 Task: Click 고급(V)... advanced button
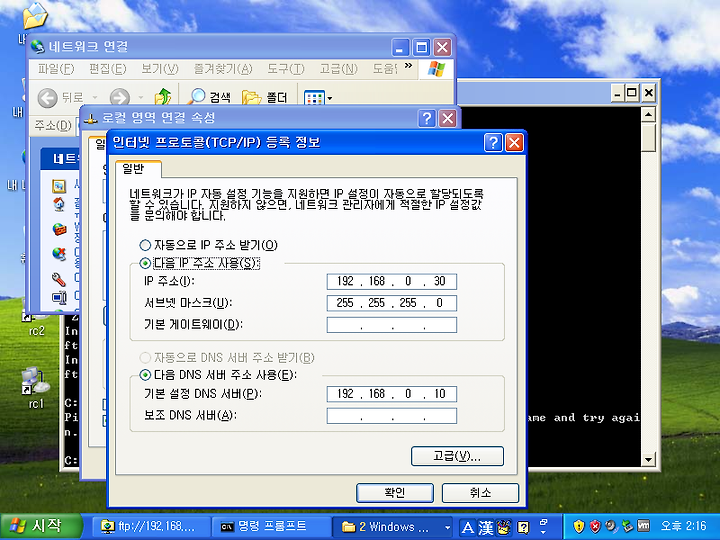[x=457, y=456]
